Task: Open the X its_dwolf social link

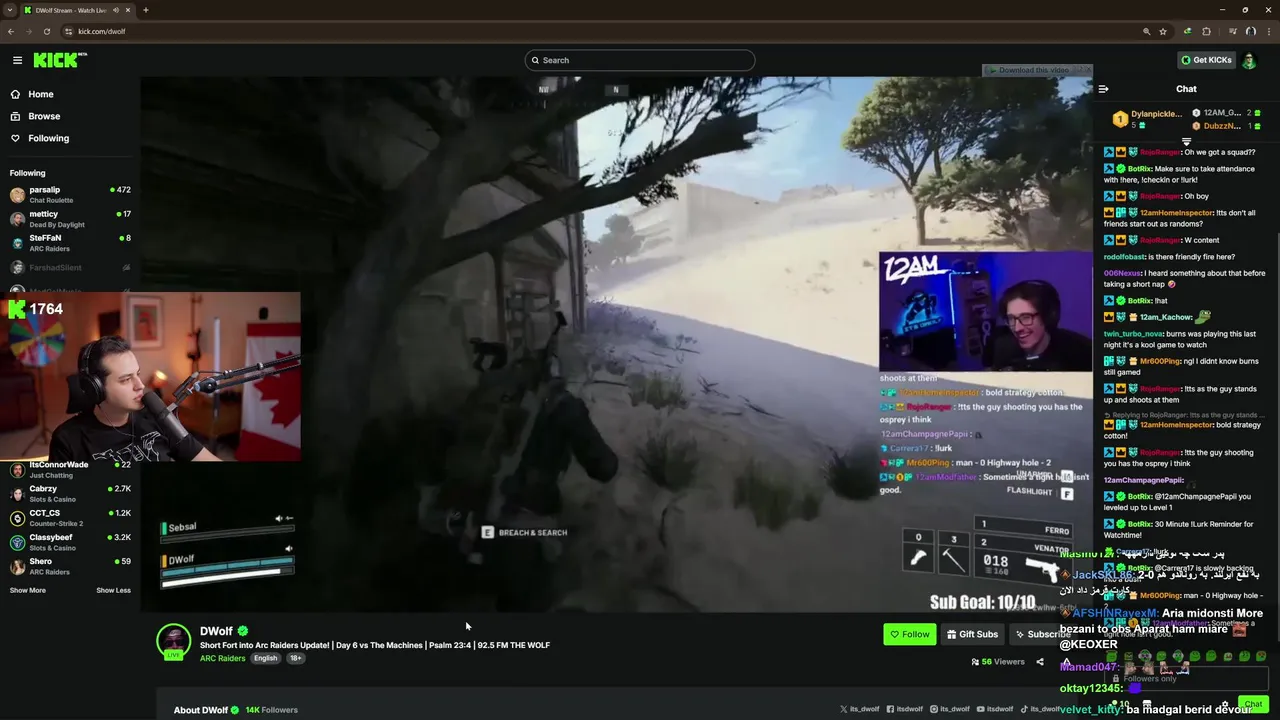Action: (860, 709)
